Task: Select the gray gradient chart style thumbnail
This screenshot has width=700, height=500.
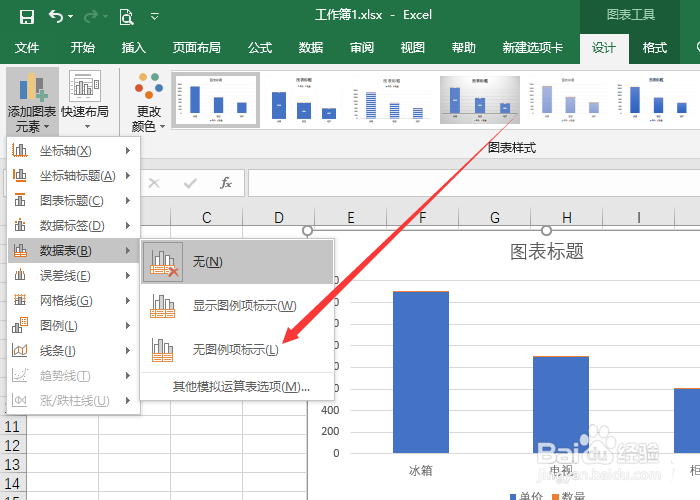Action: (x=480, y=100)
